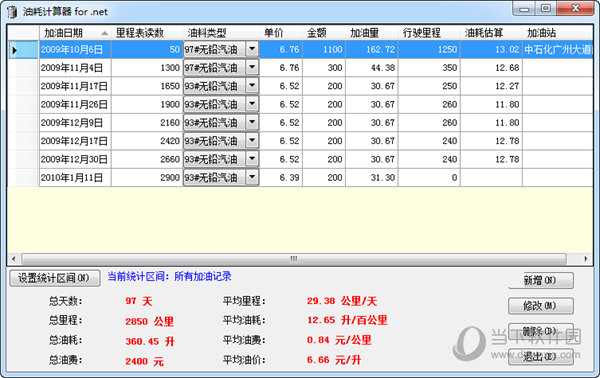The height and width of the screenshot is (378, 600).
Task: Click odometer cell reading 2160
Action: 147,123
